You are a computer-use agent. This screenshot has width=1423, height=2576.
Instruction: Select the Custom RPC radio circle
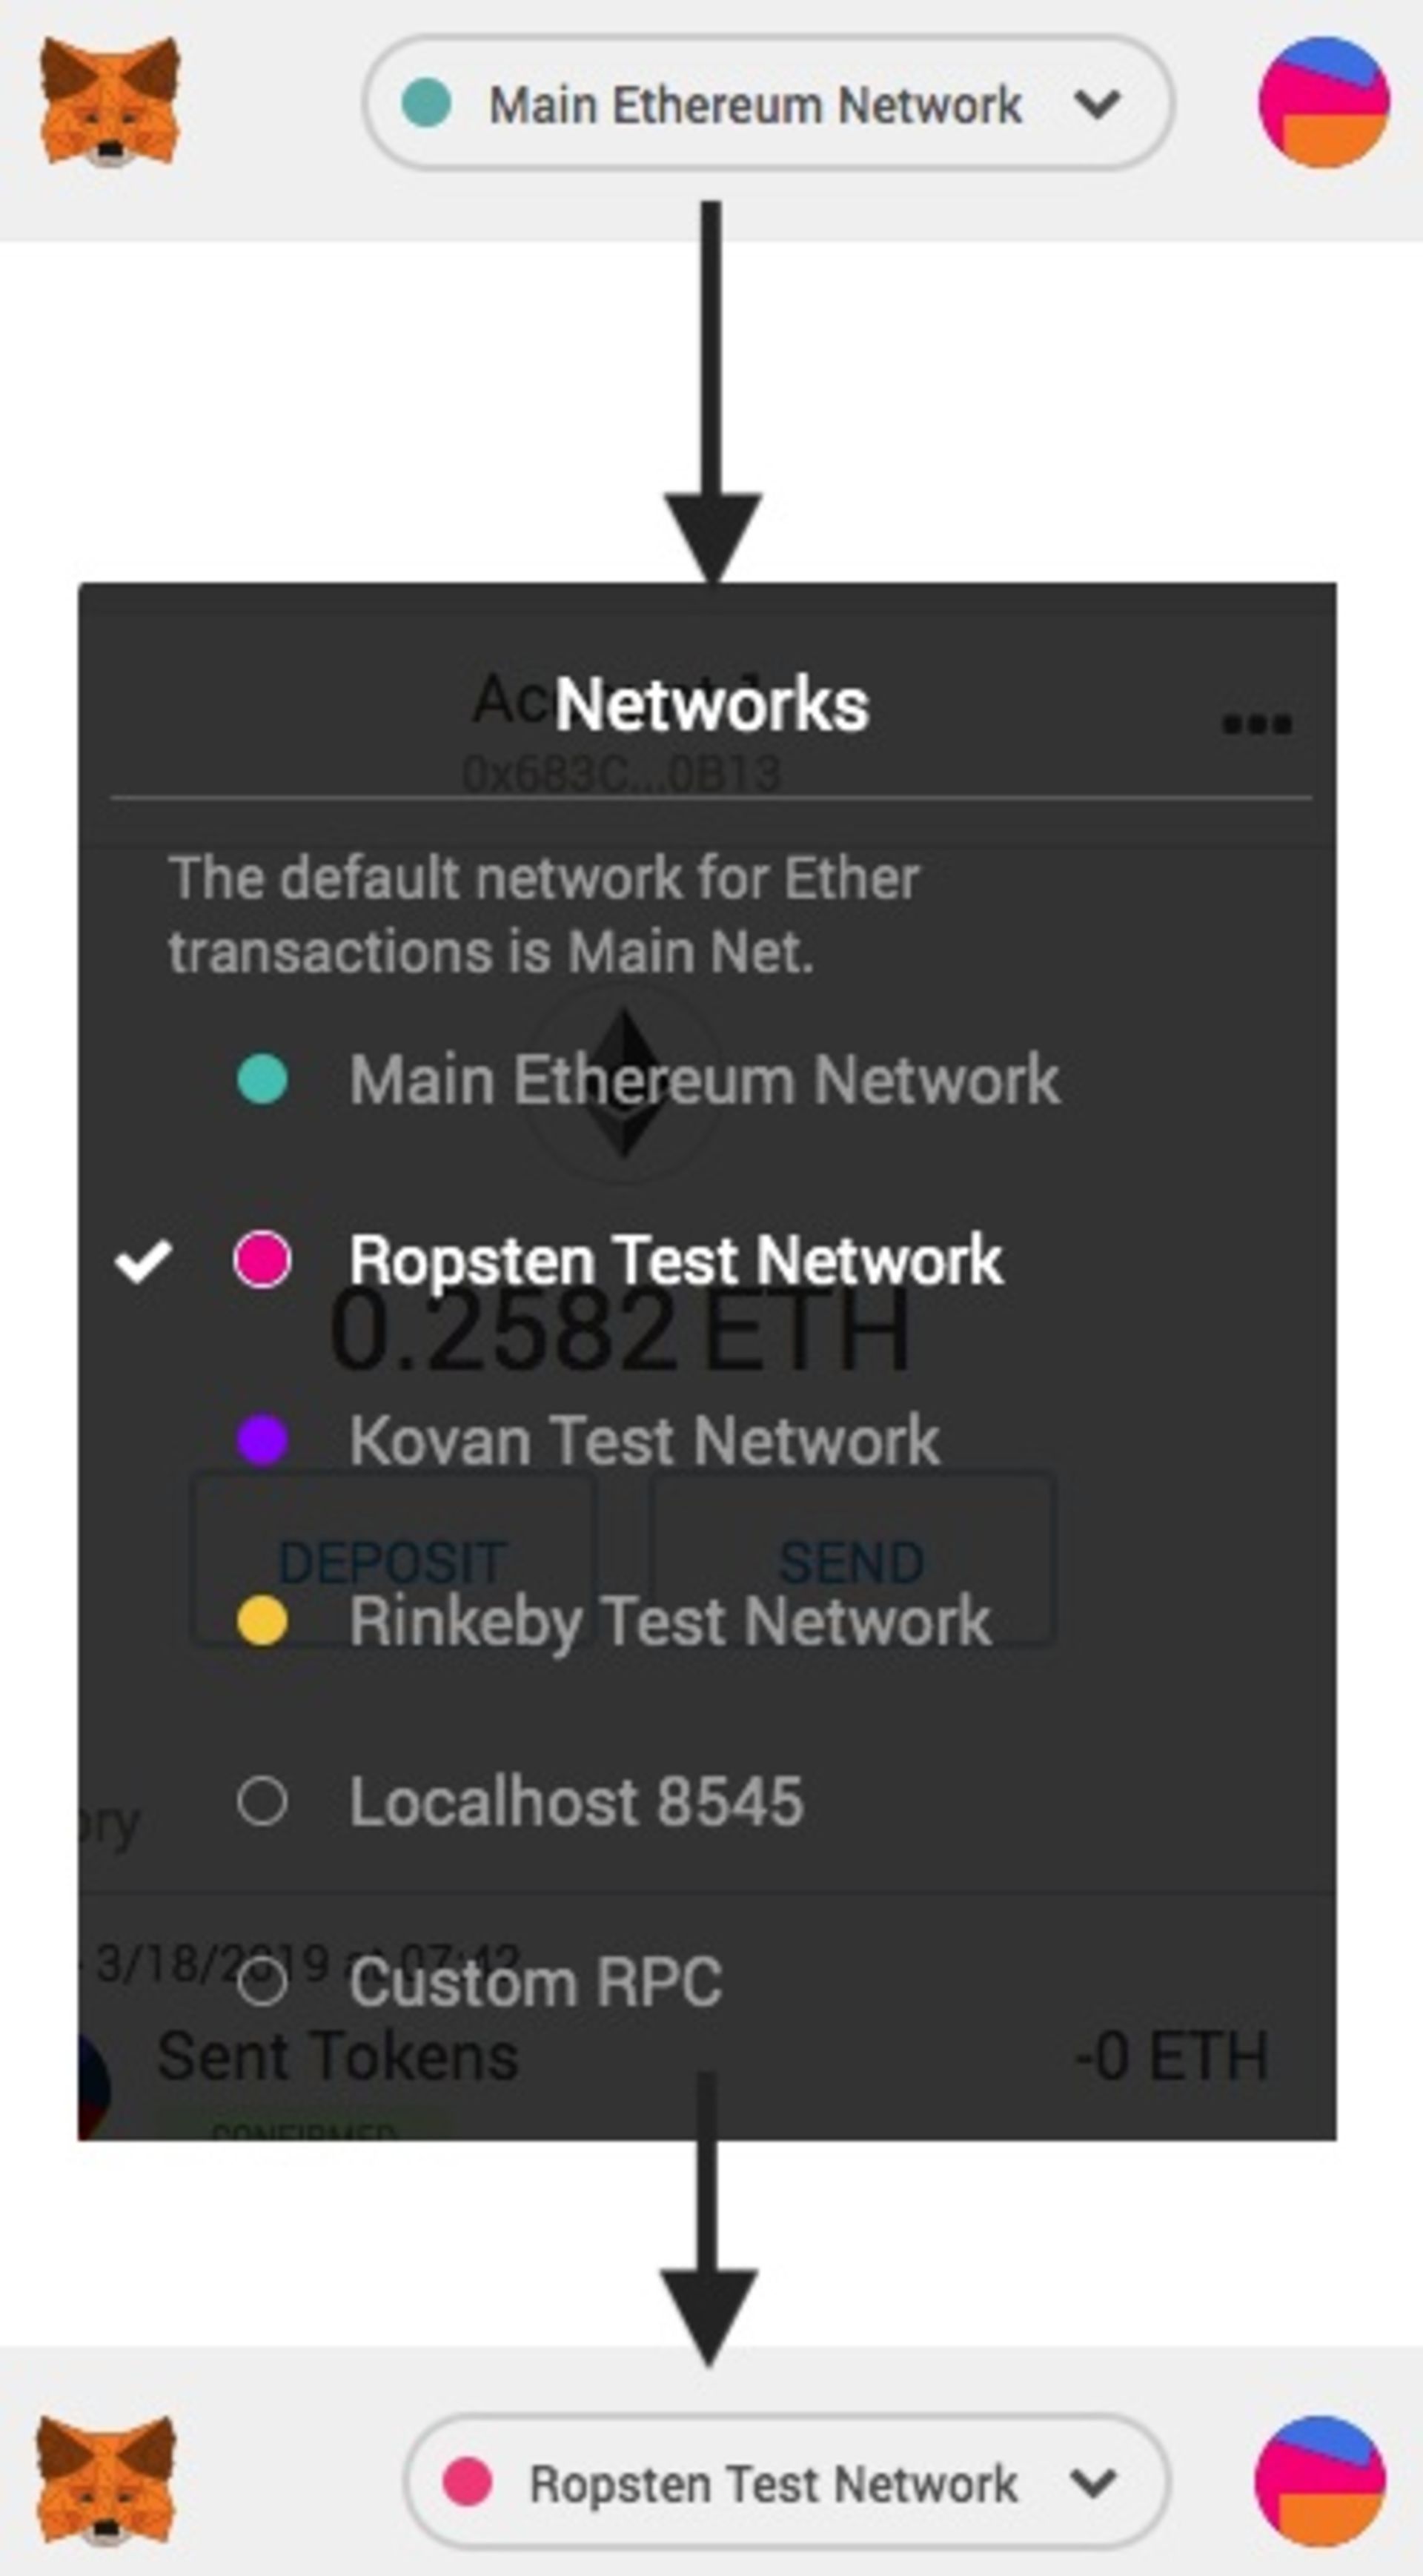click(x=262, y=1982)
